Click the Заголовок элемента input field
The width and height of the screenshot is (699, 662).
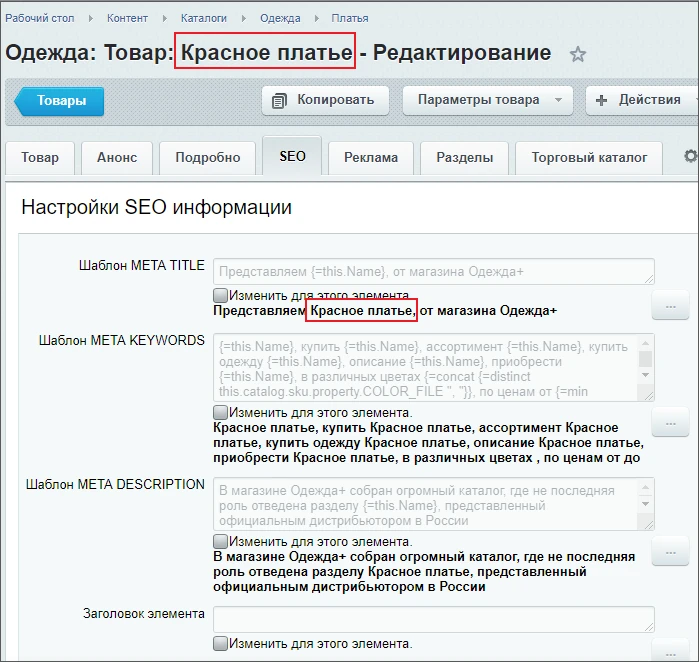point(434,619)
